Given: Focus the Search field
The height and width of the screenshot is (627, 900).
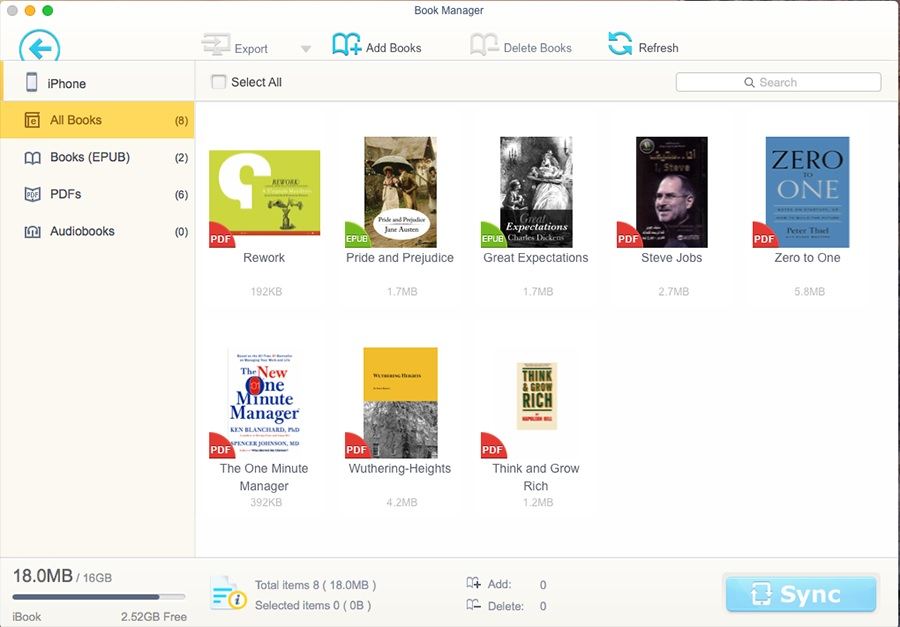Looking at the screenshot, I should click(x=778, y=82).
